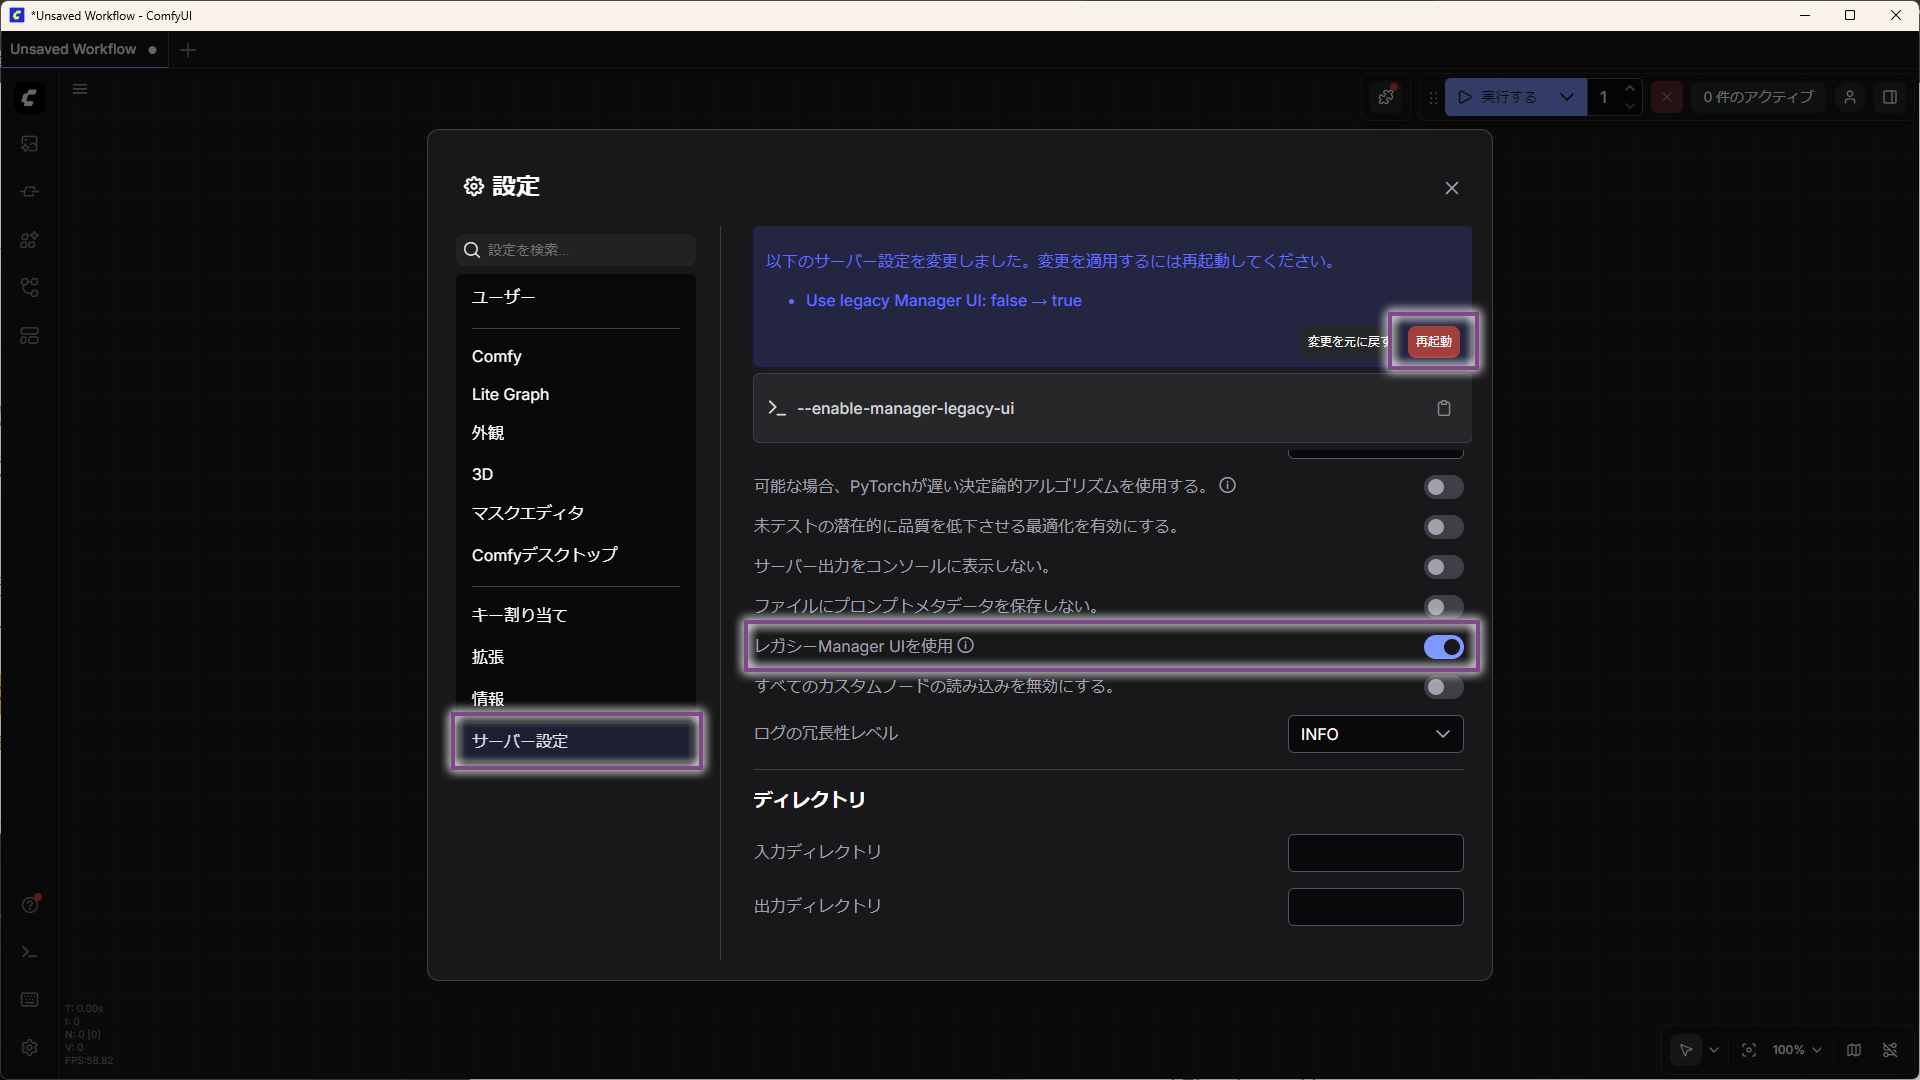Toggle the right side panel layout icon
The height and width of the screenshot is (1080, 1920).
click(1889, 97)
